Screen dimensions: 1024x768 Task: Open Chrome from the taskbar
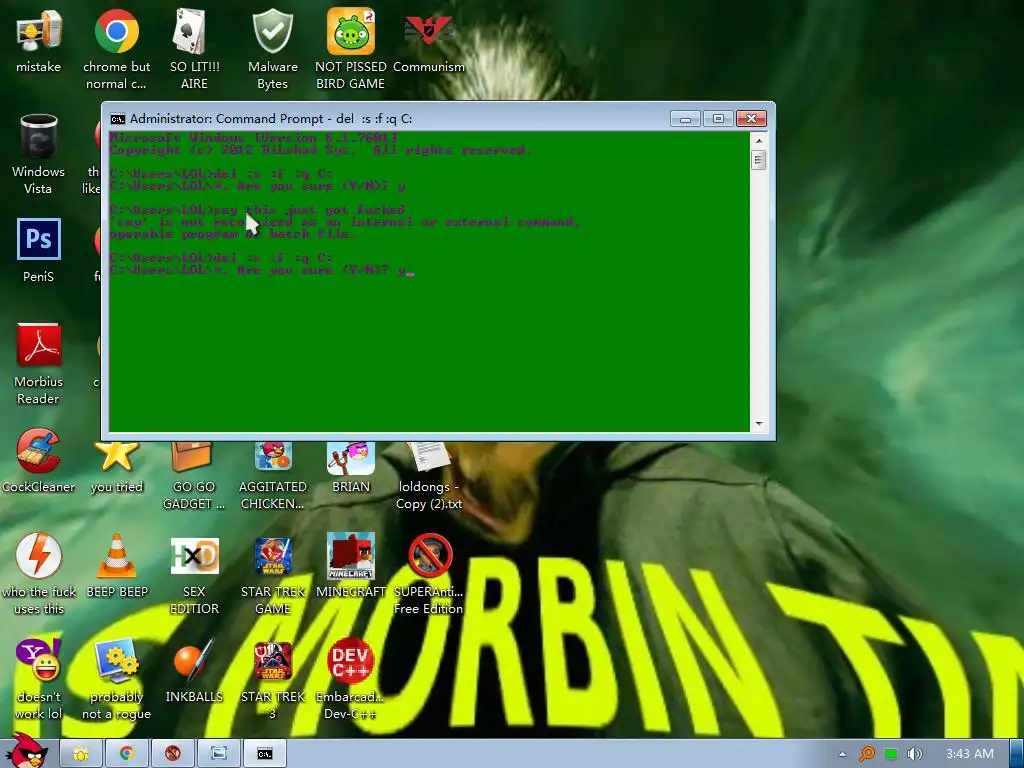point(127,754)
